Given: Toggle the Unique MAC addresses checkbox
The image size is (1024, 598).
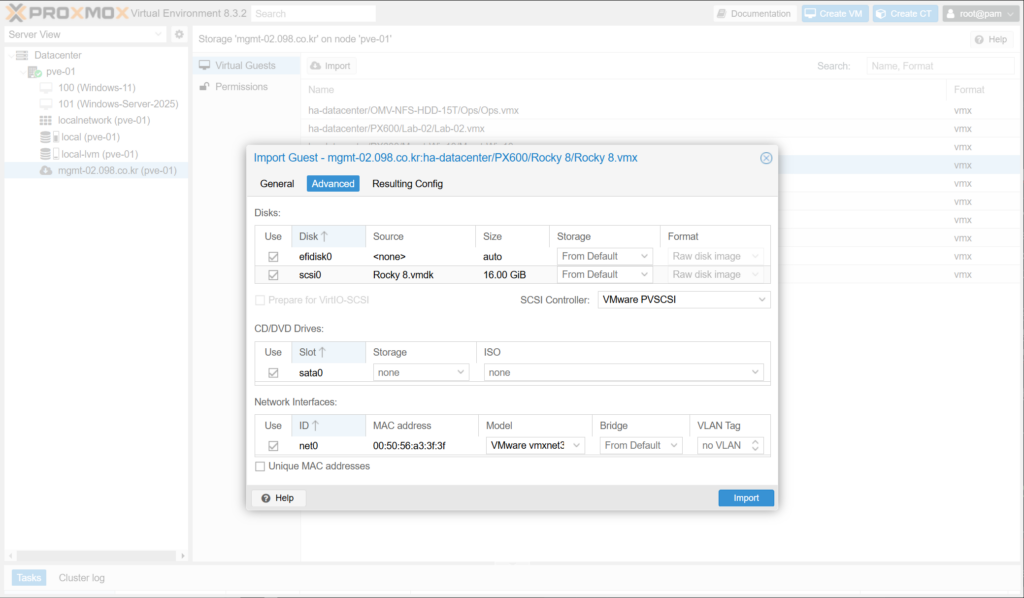Looking at the screenshot, I should 261,466.
